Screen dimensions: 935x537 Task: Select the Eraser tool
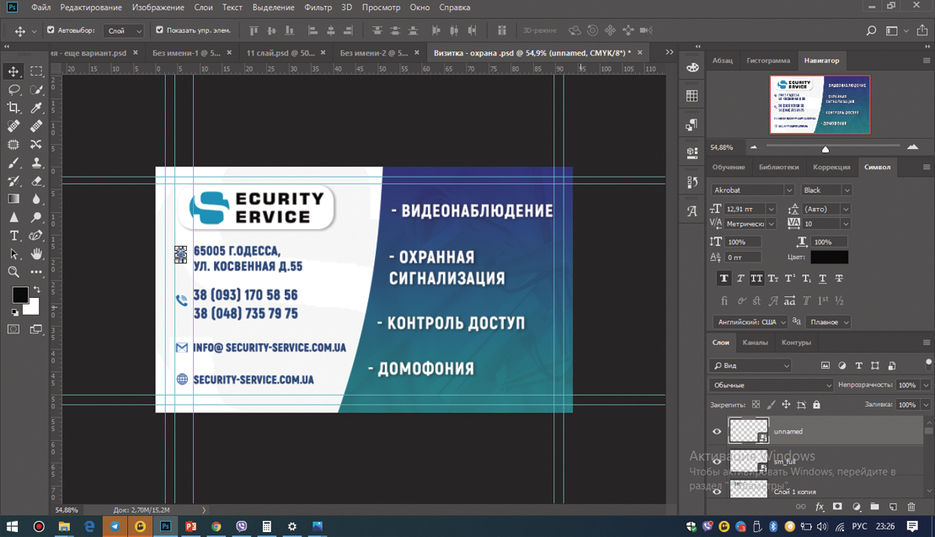click(36, 181)
